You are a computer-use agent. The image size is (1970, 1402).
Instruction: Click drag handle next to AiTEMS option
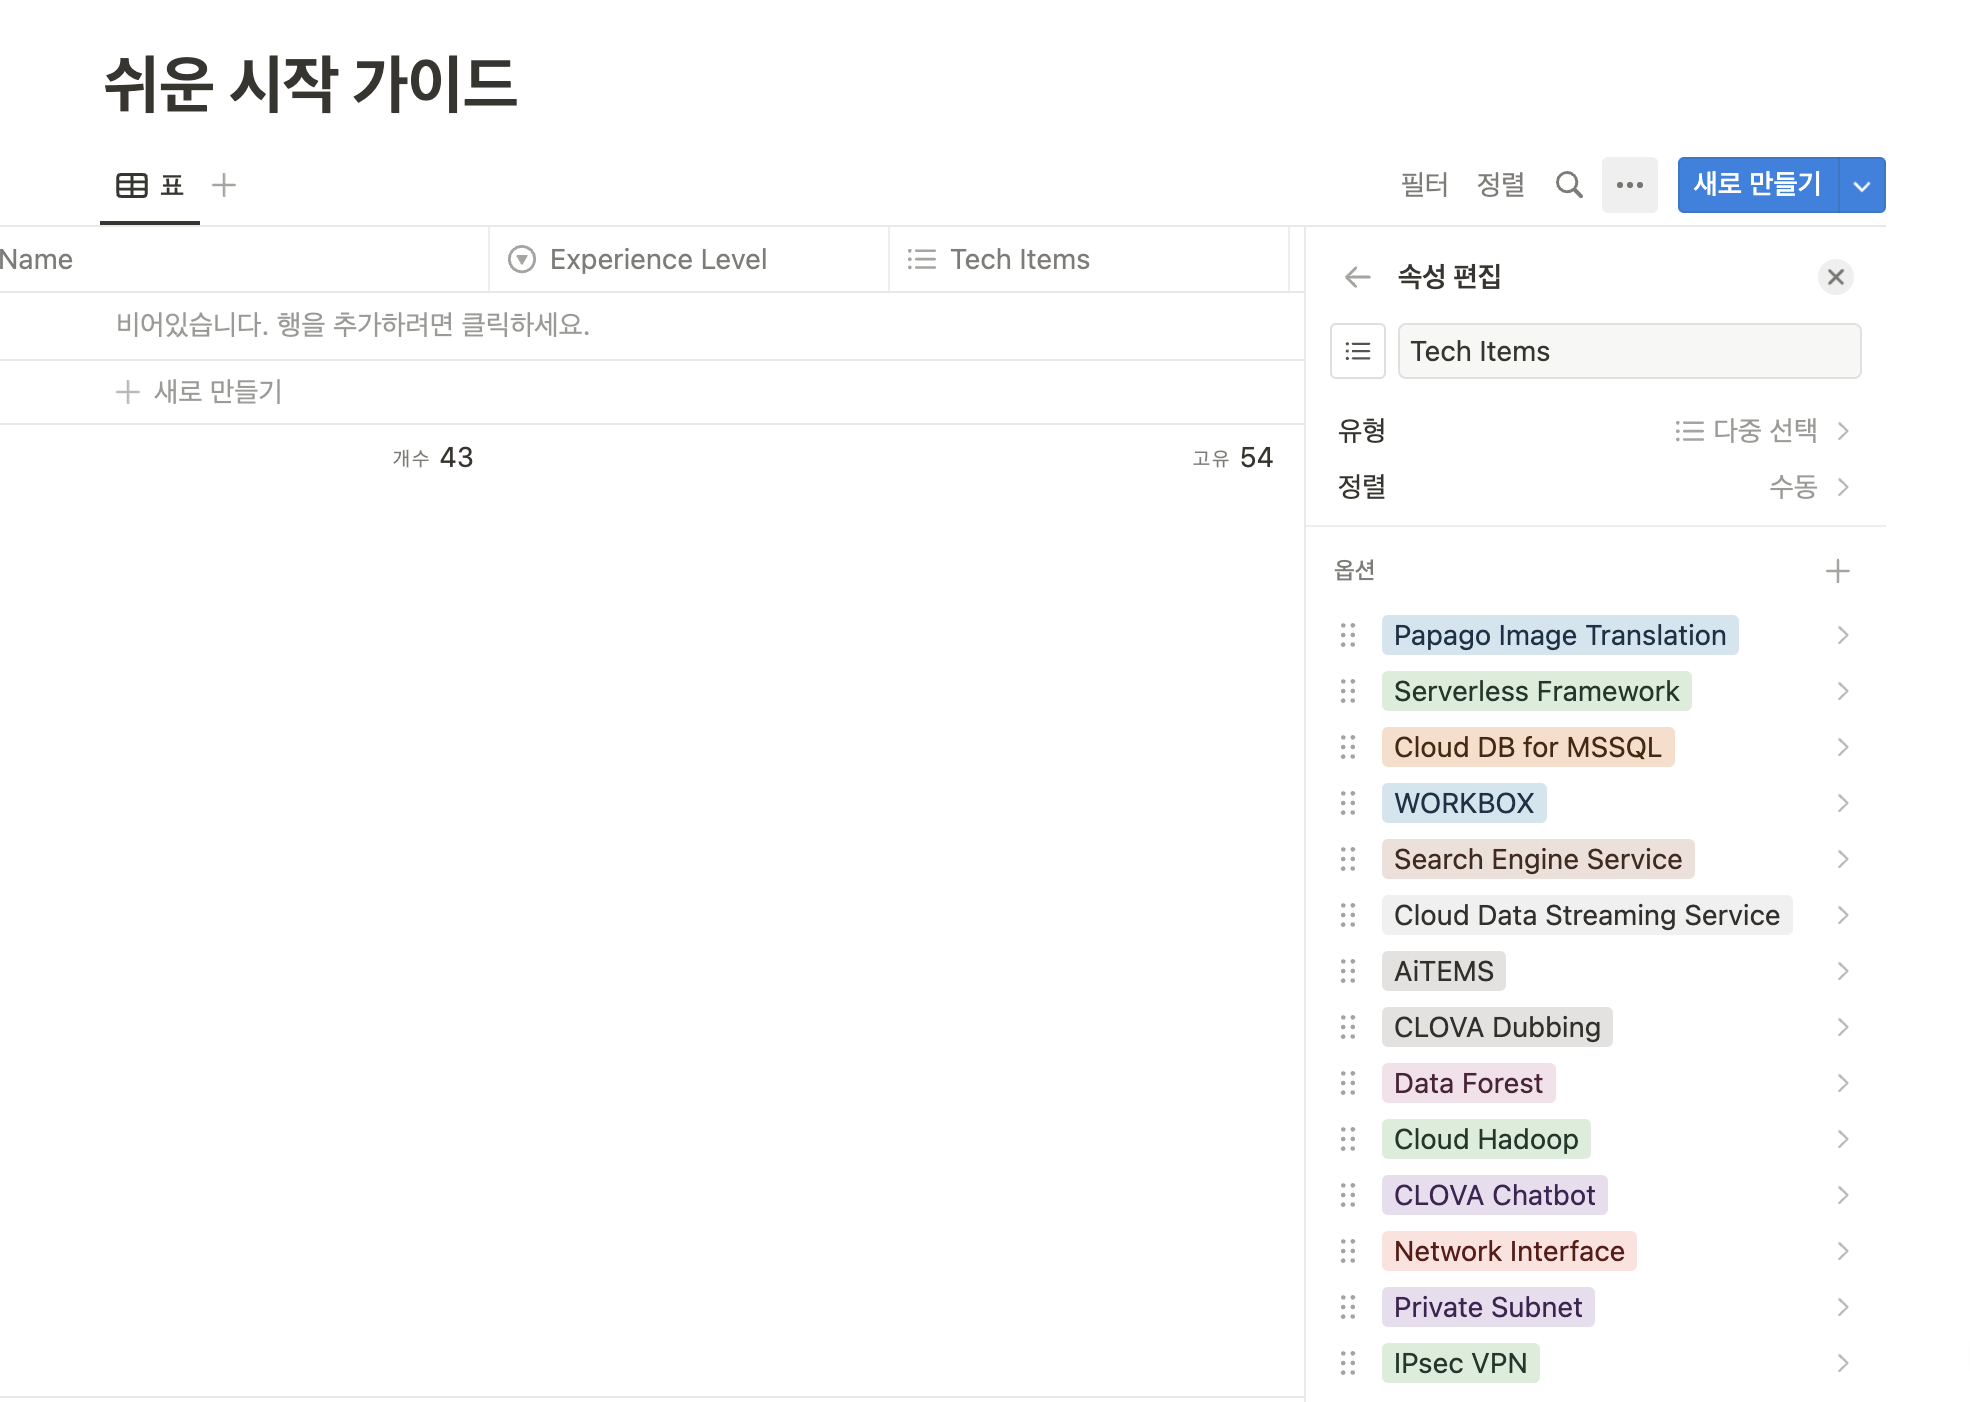tap(1348, 971)
